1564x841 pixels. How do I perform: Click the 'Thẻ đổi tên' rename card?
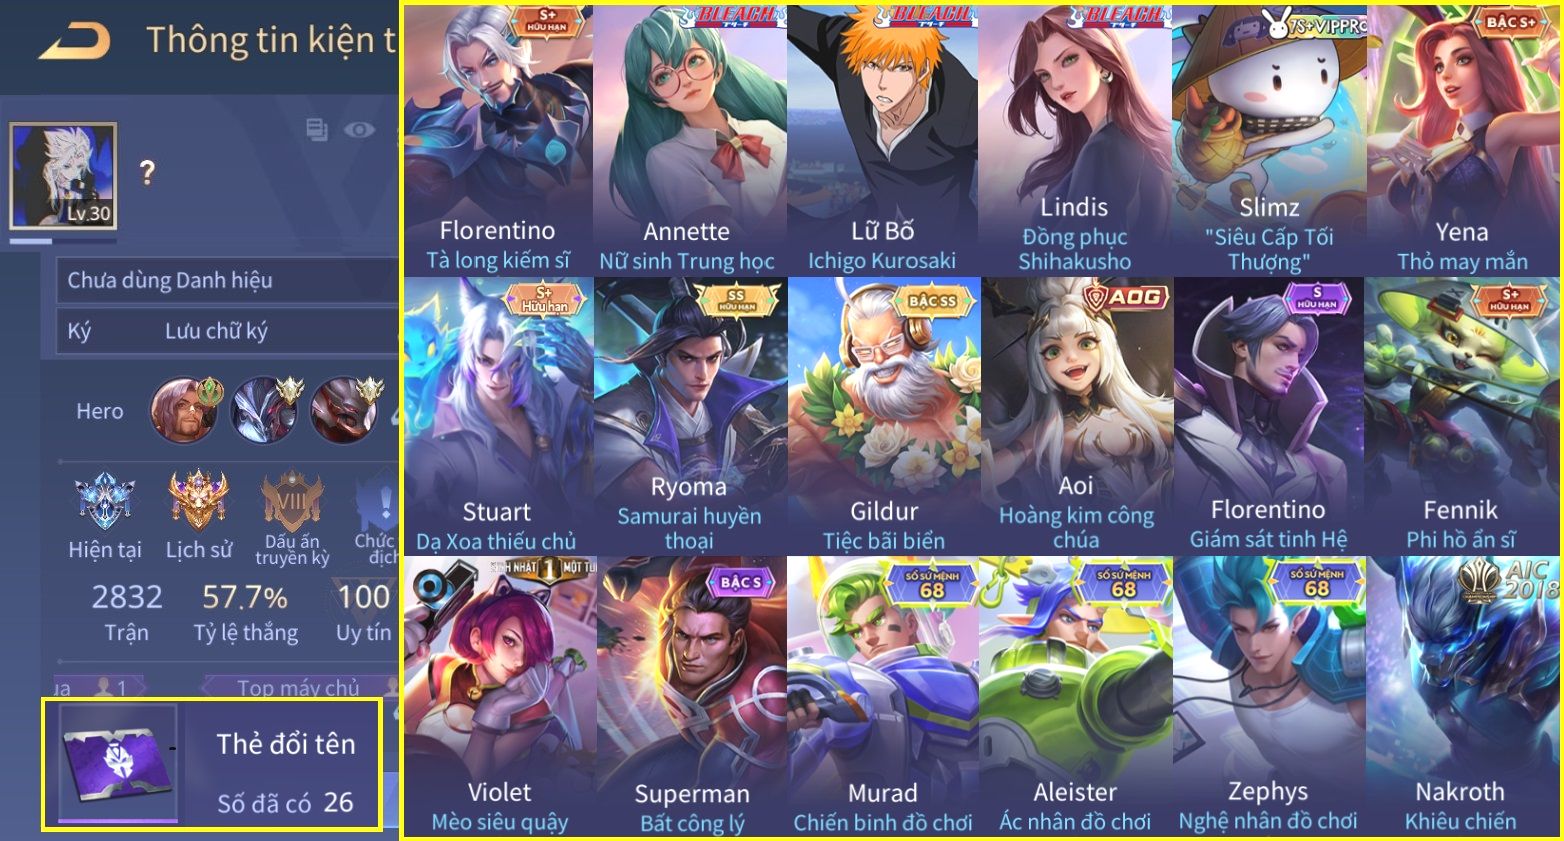[x=211, y=765]
